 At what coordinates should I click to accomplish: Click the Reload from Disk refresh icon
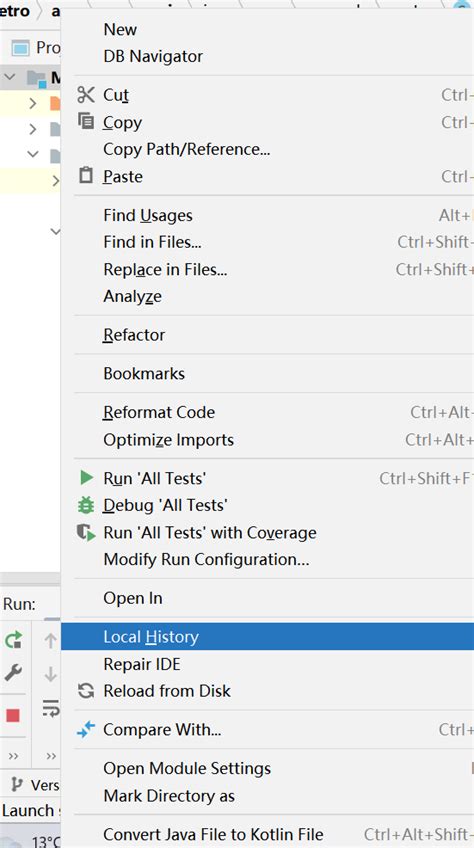(x=85, y=691)
